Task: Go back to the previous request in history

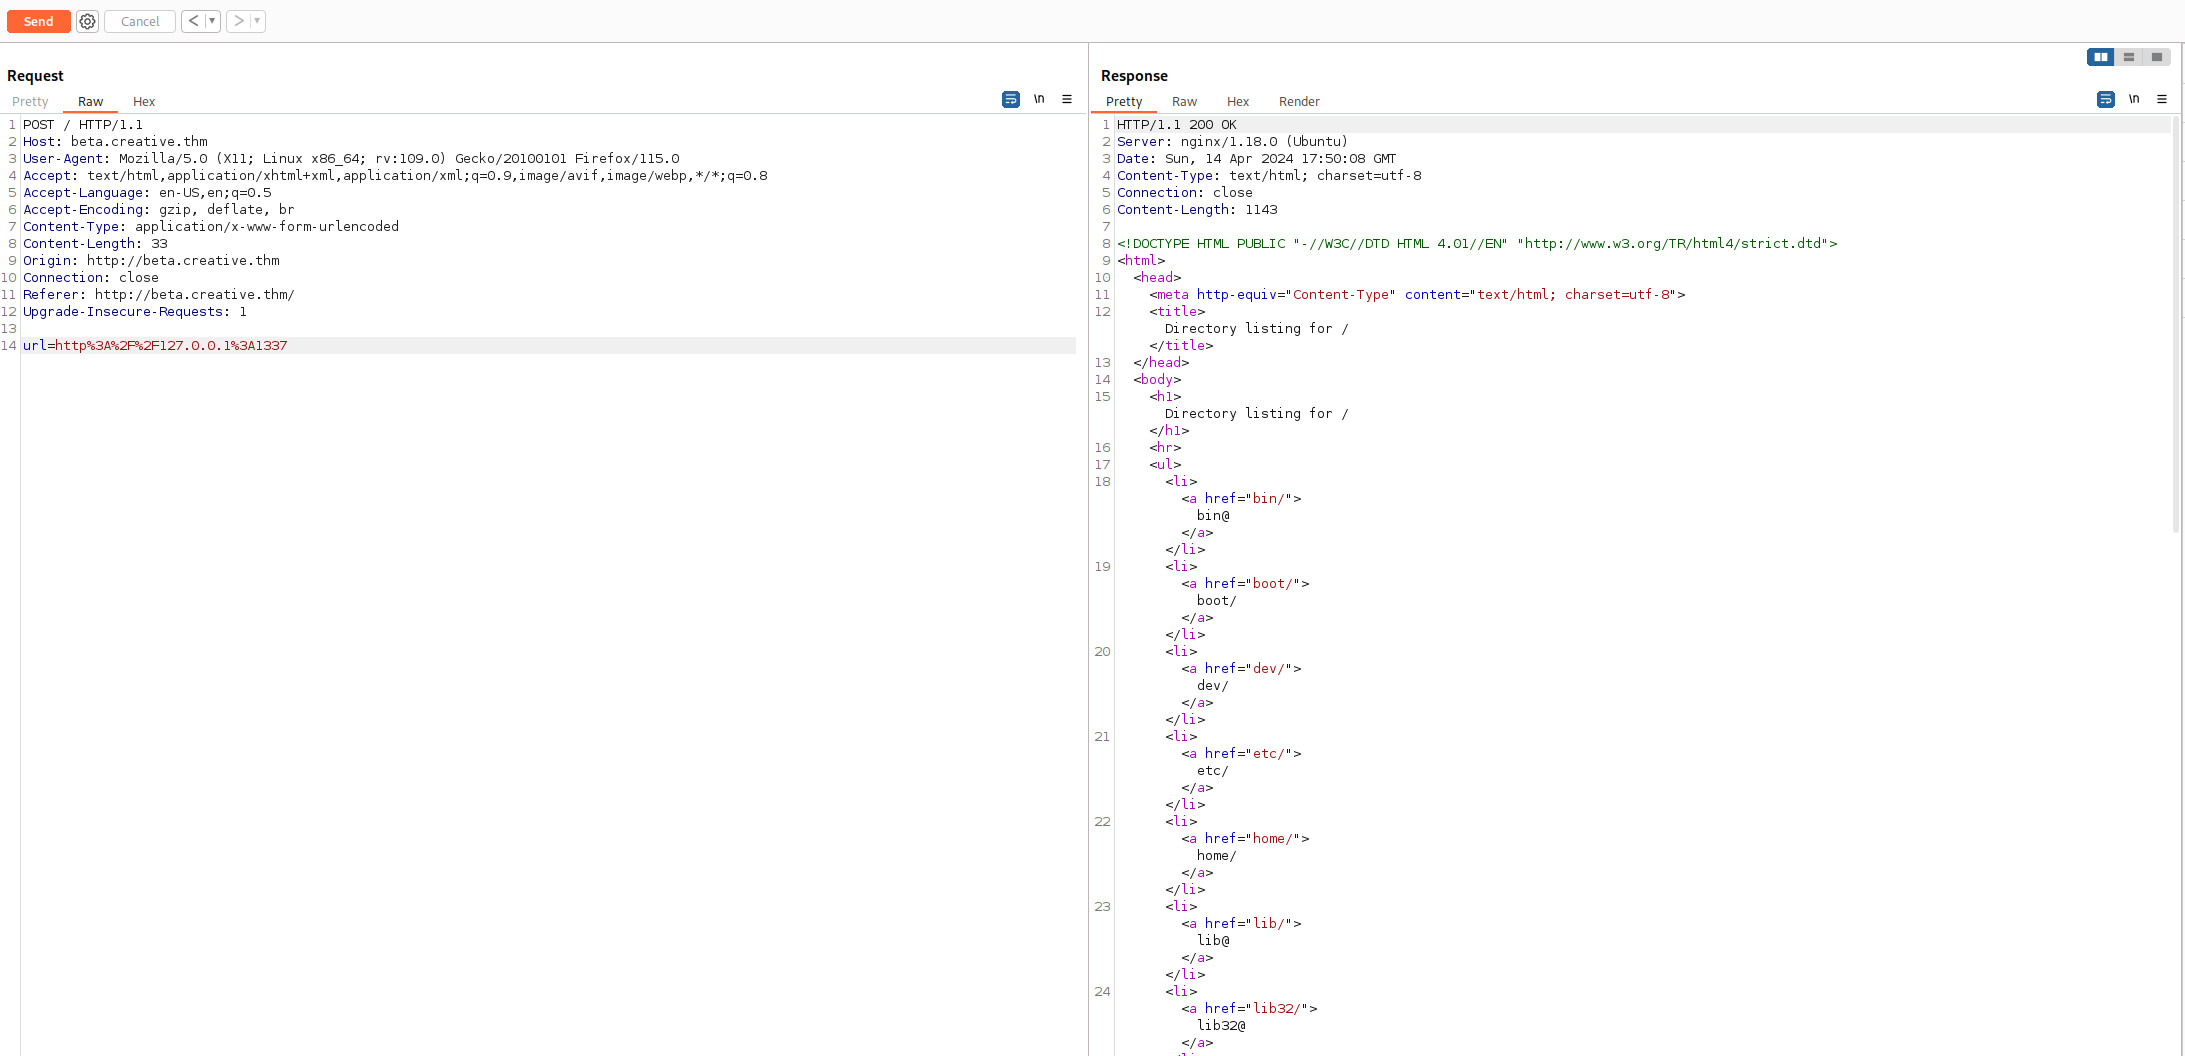Action: [193, 21]
